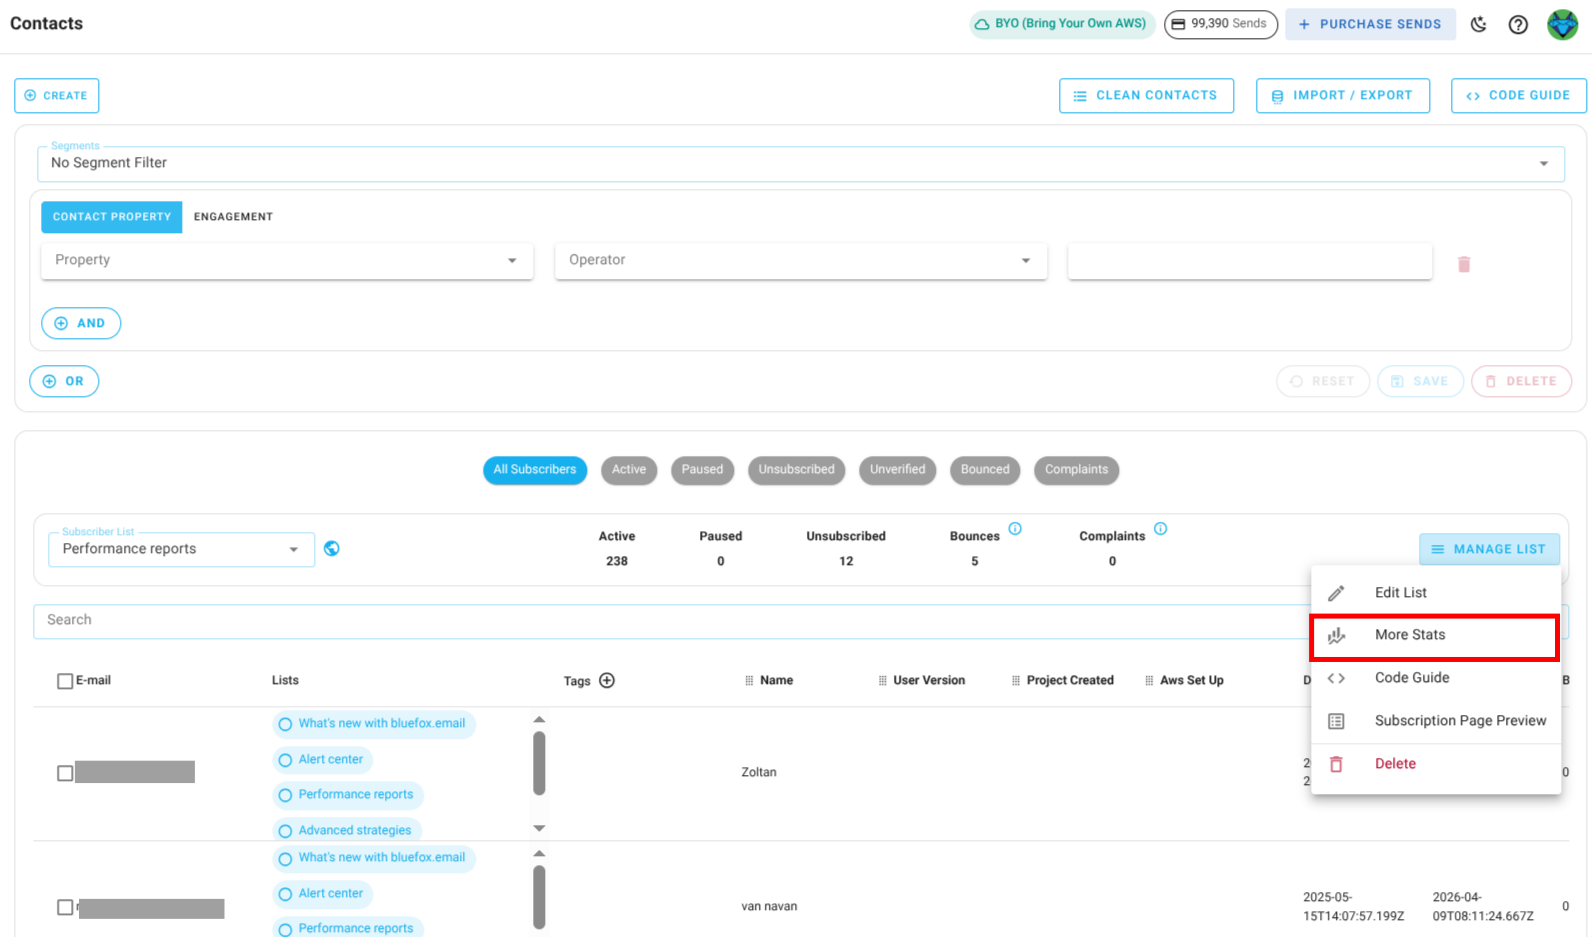Open the user avatar profile menu

(x=1562, y=24)
